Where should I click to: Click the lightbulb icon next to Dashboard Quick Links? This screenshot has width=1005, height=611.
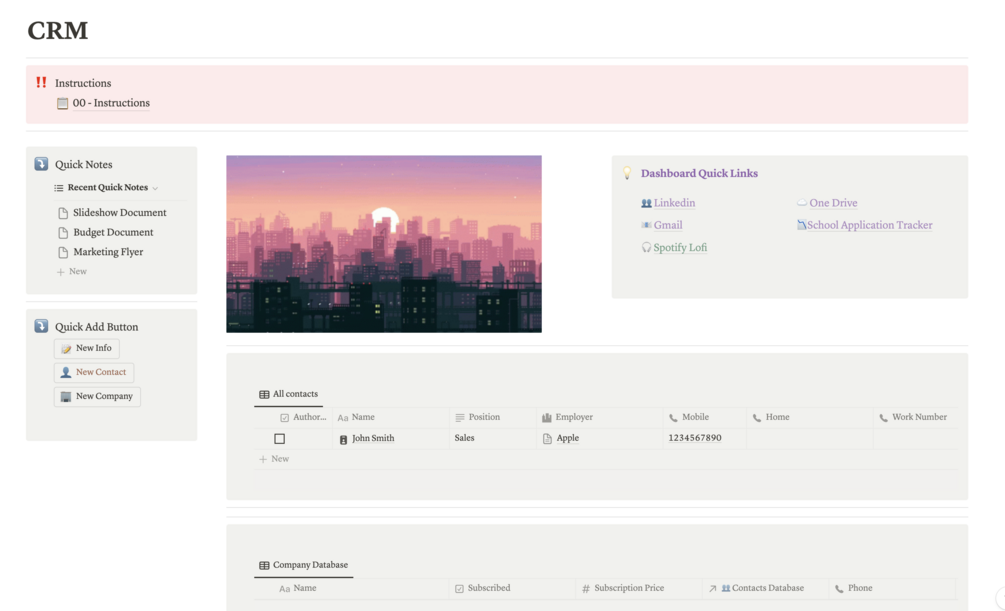(x=627, y=173)
